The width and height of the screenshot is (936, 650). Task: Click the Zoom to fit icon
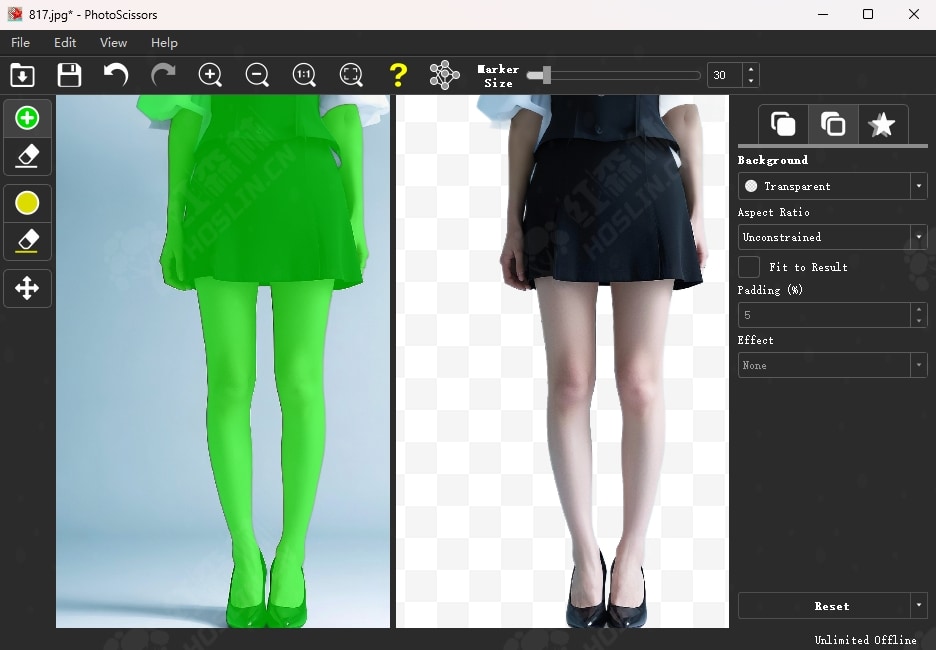pos(351,75)
